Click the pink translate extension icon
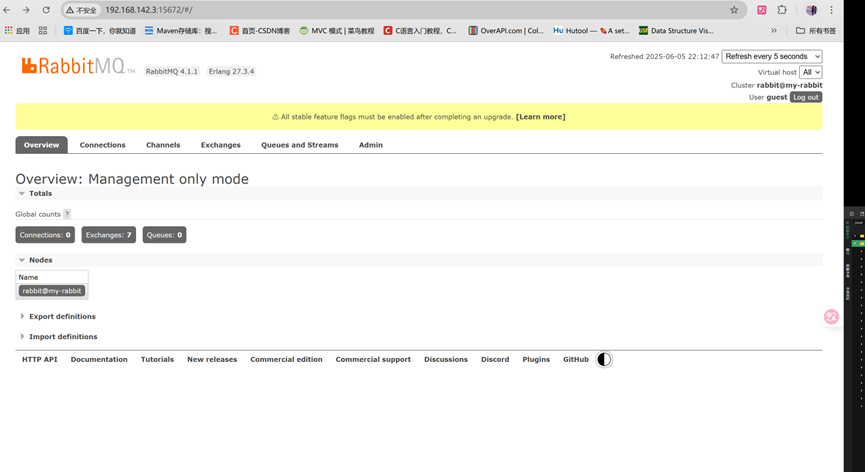The image size is (865, 472). 761,10
